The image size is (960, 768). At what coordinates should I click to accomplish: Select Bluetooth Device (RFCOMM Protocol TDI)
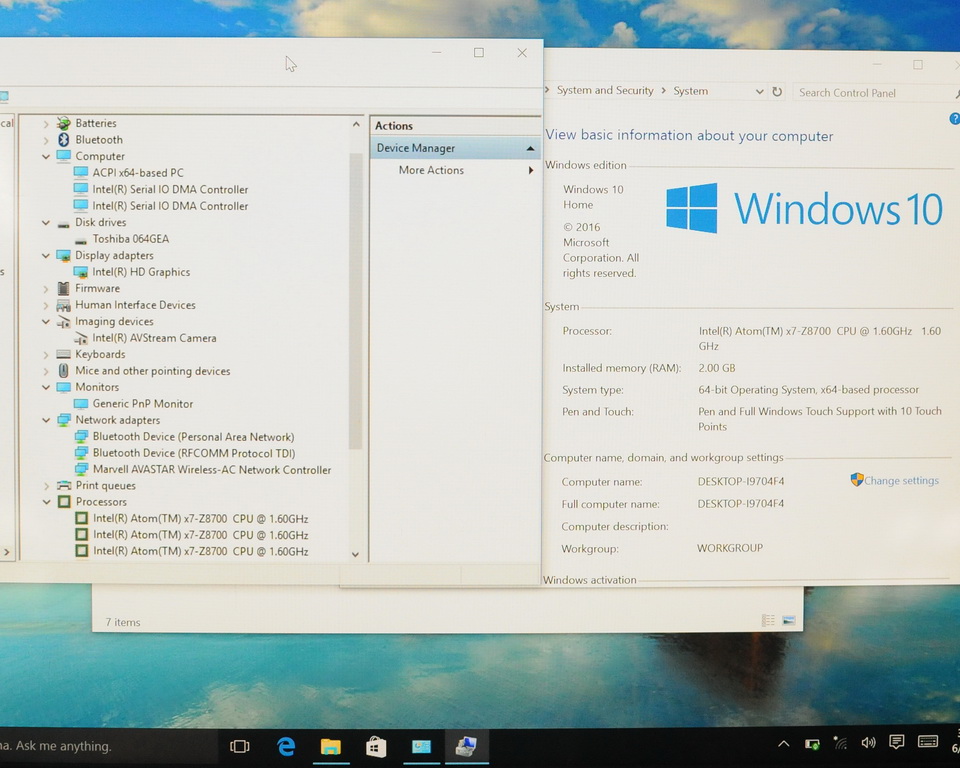tap(193, 453)
